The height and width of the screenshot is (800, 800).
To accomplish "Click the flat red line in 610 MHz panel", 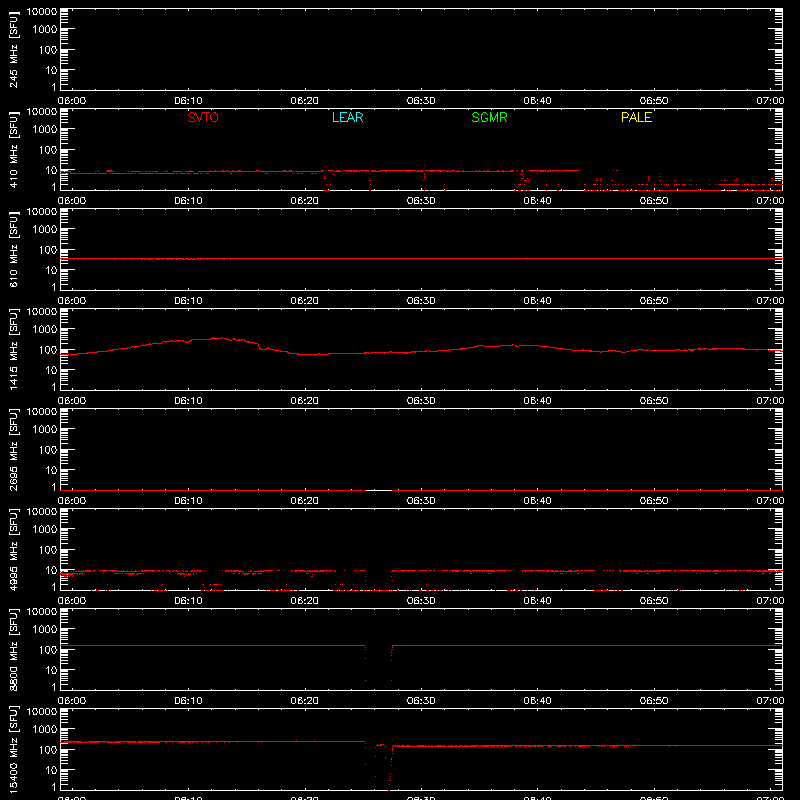I will (x=421, y=259).
